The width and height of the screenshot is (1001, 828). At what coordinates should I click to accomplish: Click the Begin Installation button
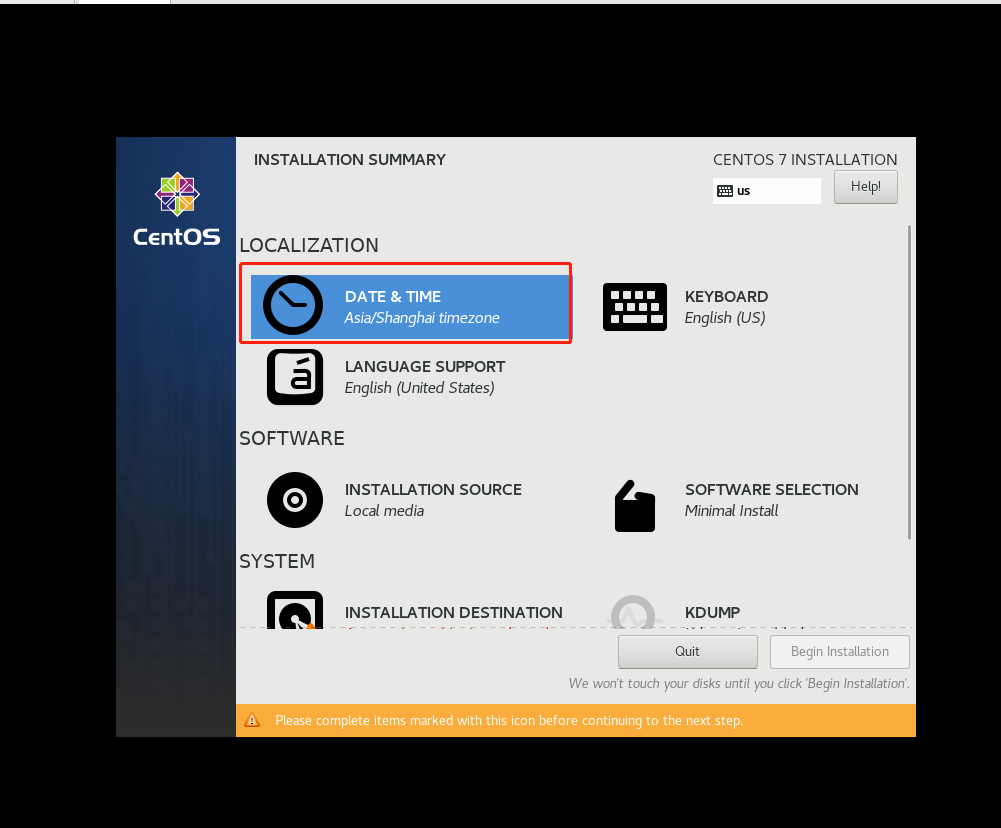(839, 651)
